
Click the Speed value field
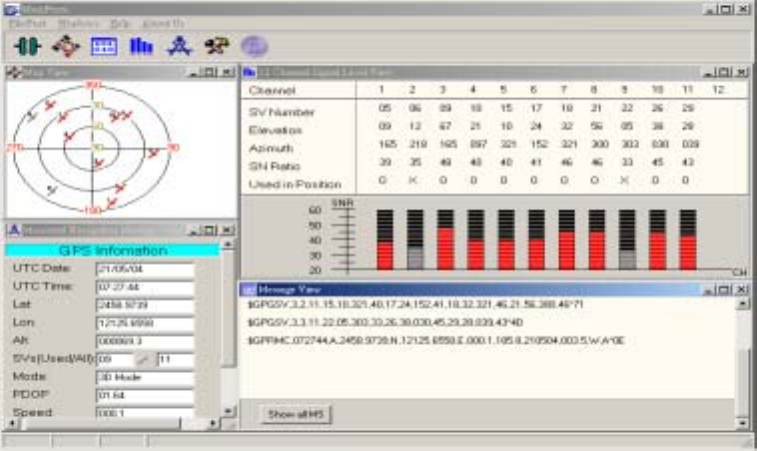145,413
